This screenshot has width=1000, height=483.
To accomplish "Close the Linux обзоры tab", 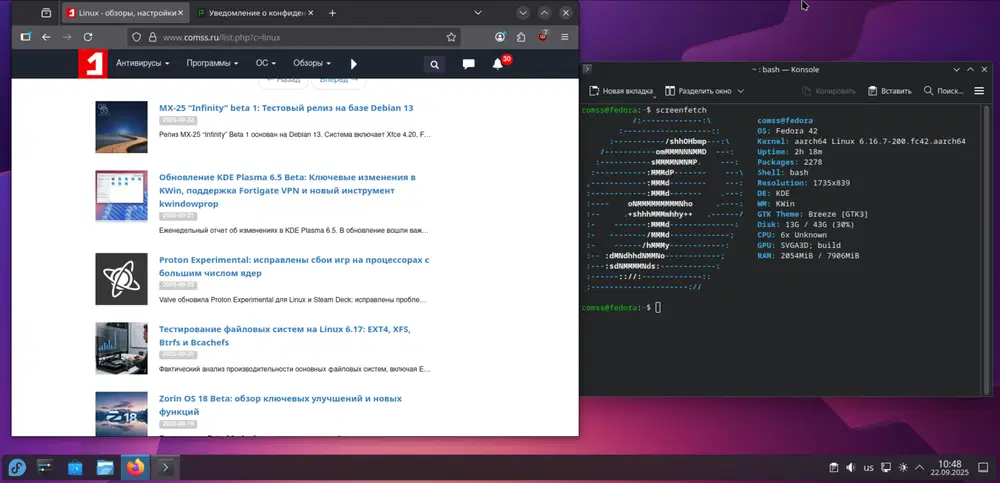I will (x=180, y=13).
